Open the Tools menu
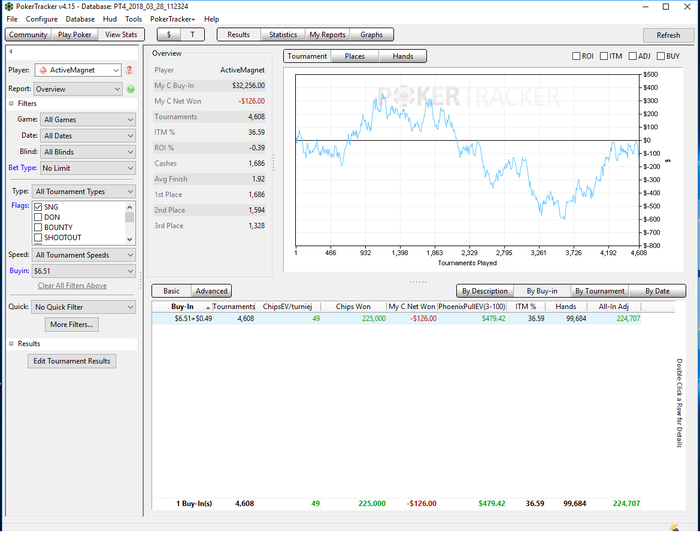700x539 pixels. coord(133,19)
